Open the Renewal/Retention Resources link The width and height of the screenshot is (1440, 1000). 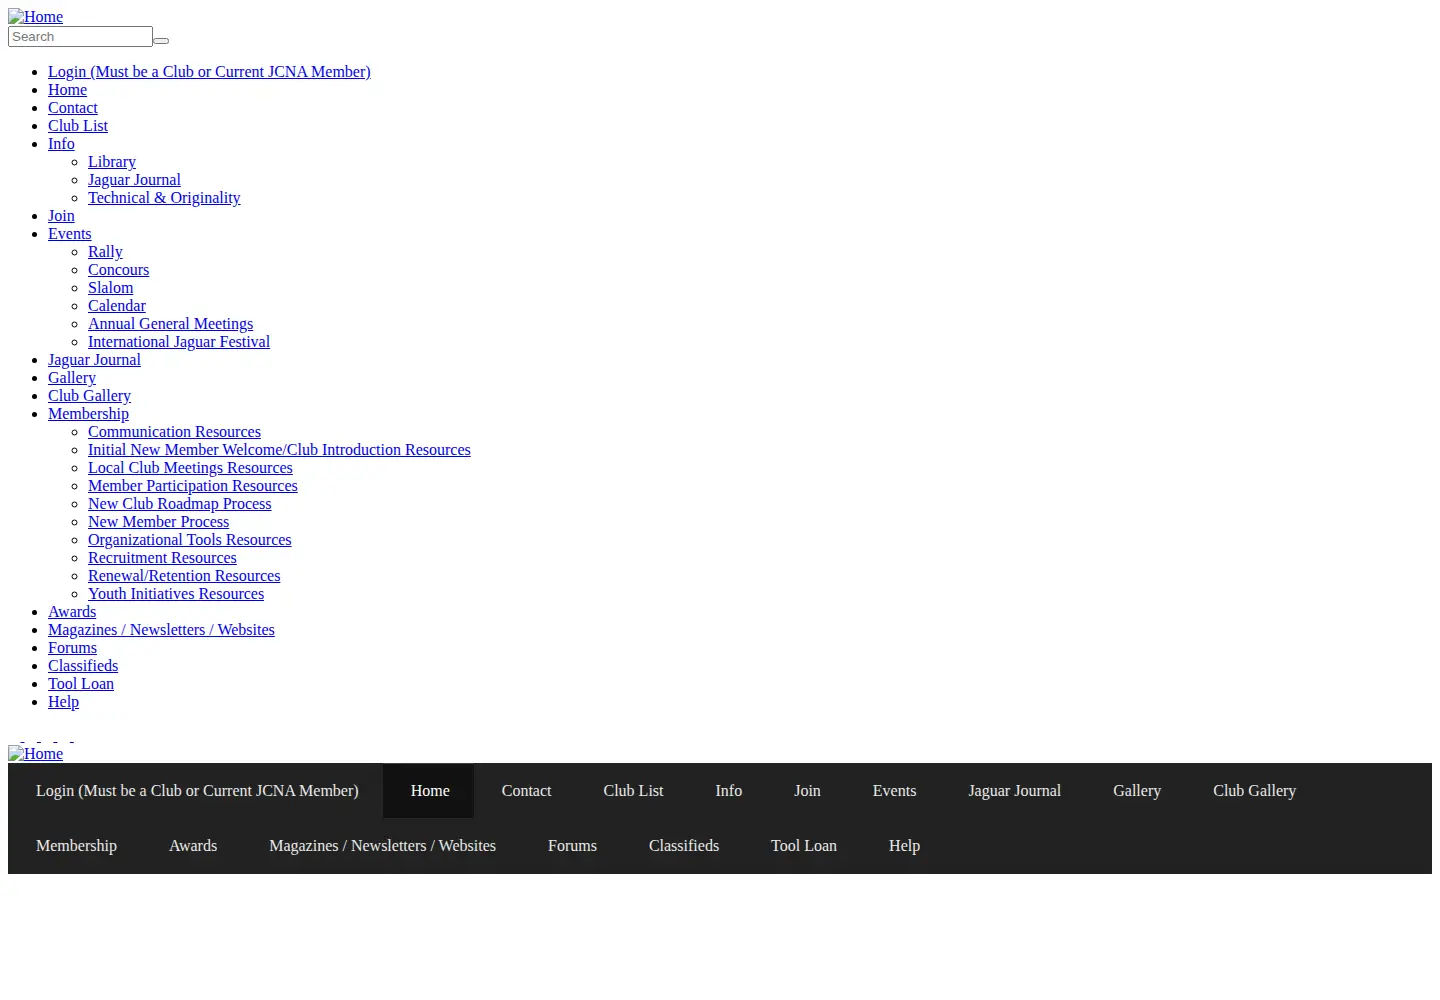(x=184, y=576)
